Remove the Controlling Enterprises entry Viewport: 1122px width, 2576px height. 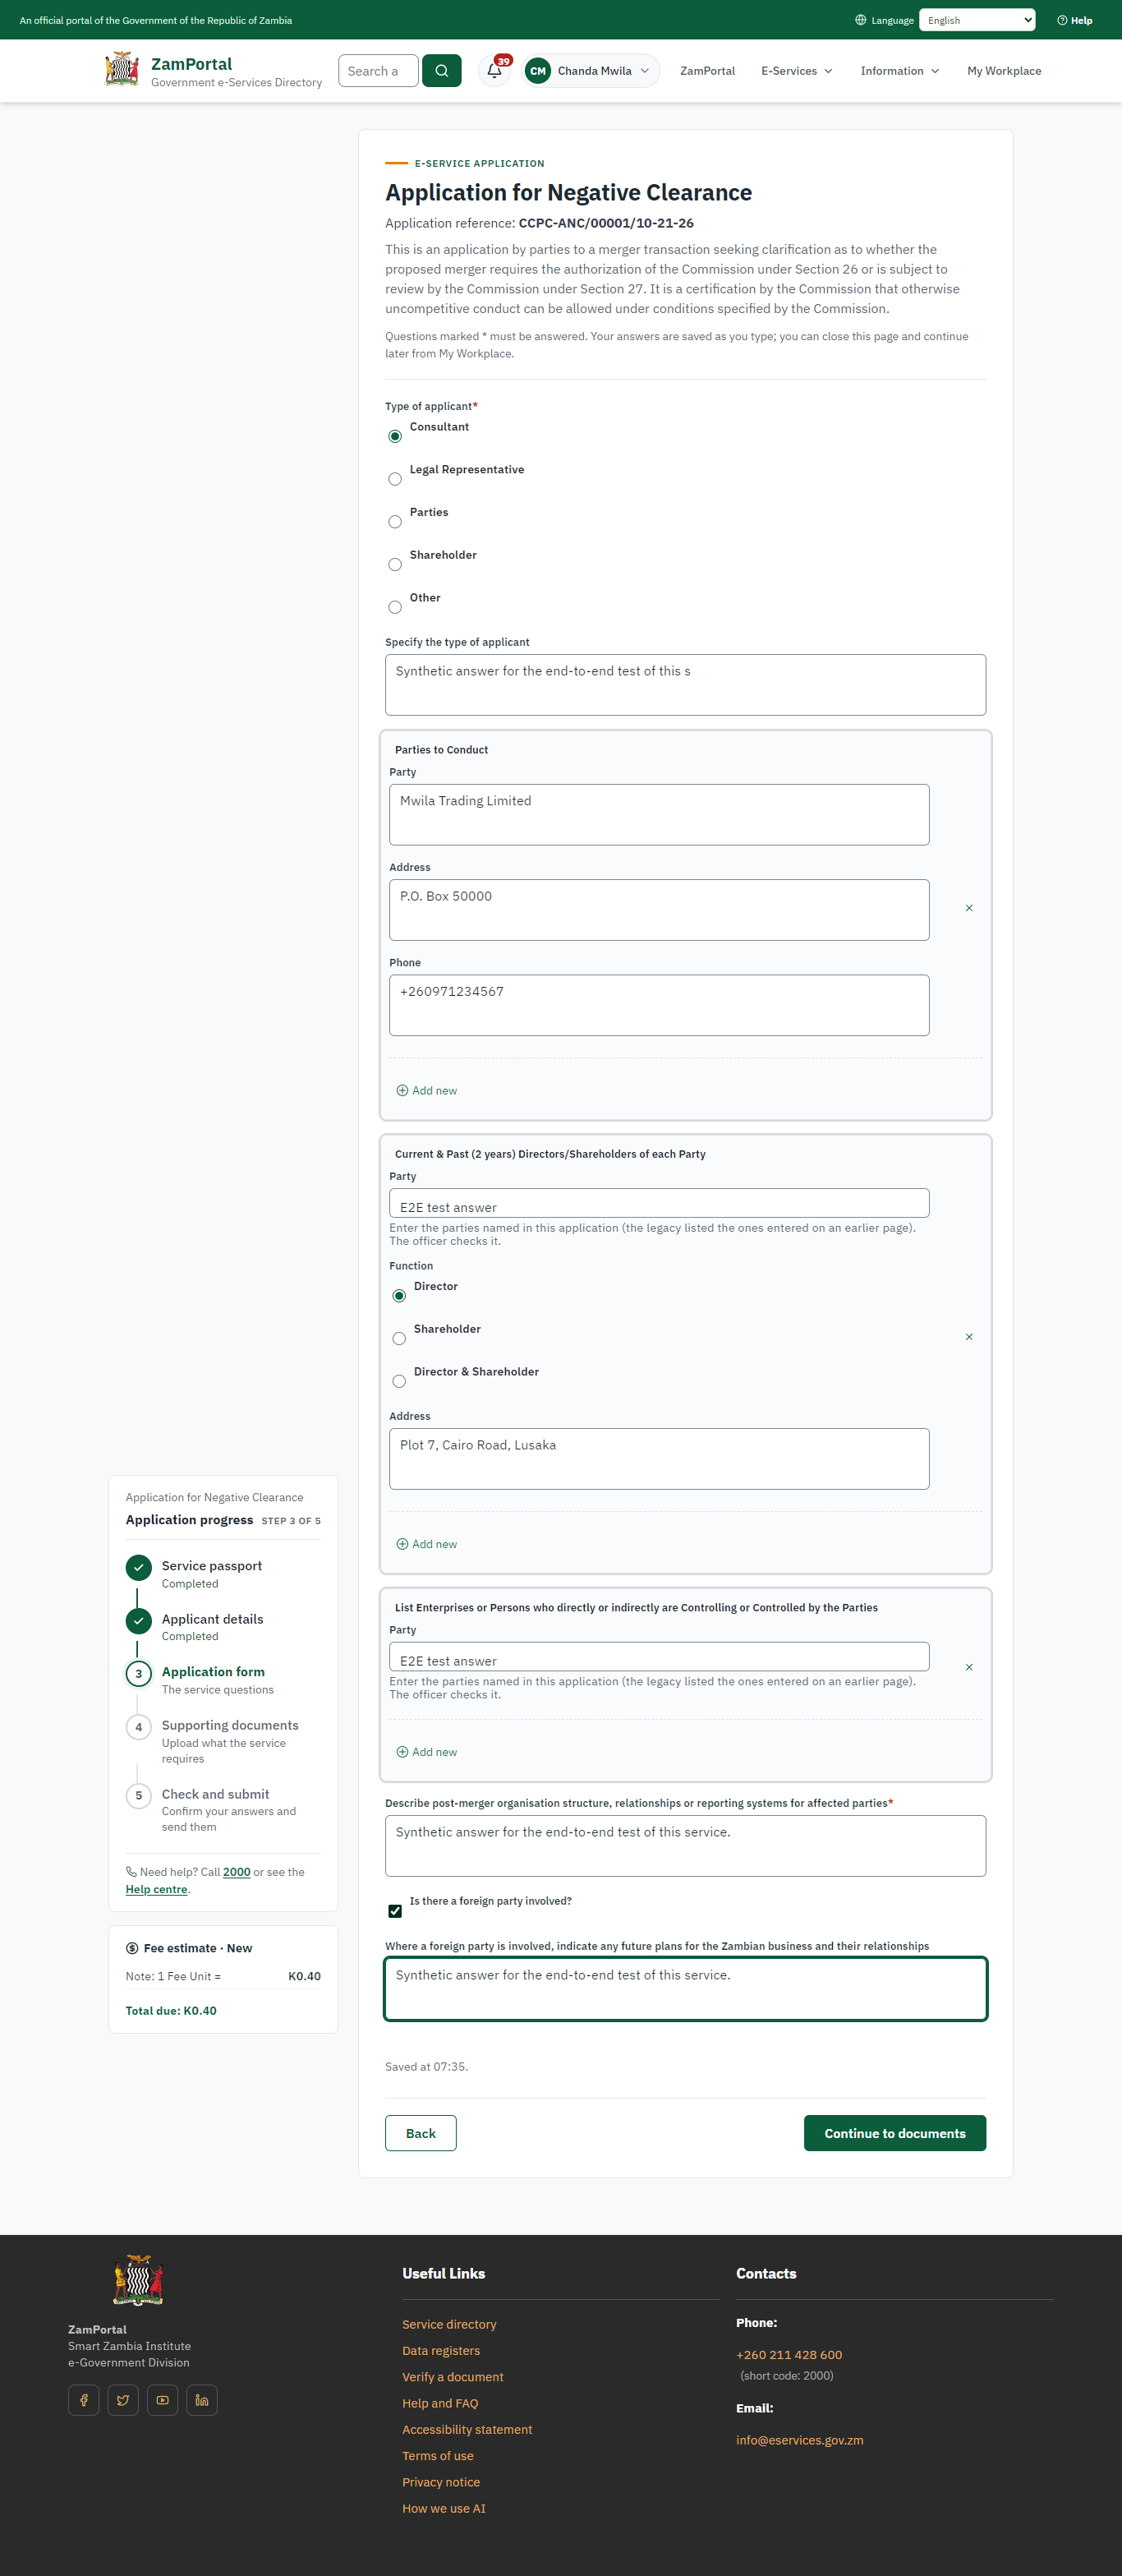tap(969, 1667)
